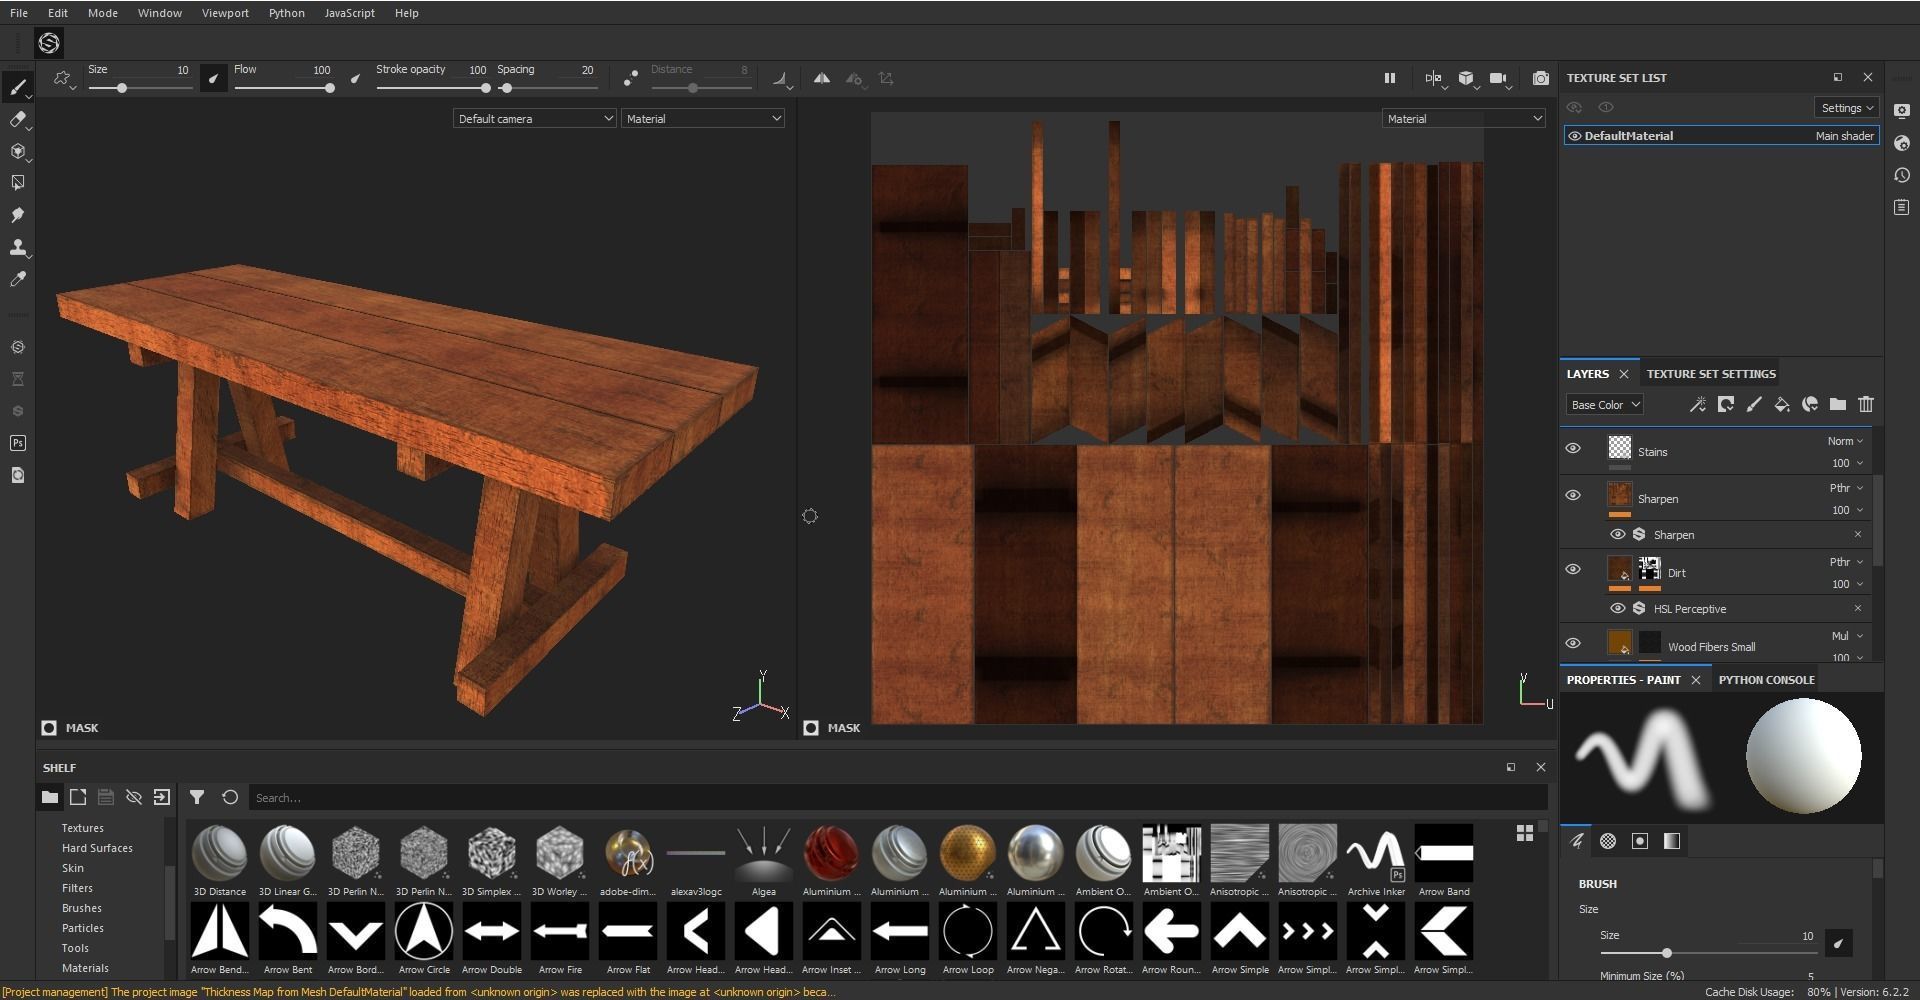Change Stains layer Norm blend mode
Screen dimensions: 1920x1000
(1845, 441)
